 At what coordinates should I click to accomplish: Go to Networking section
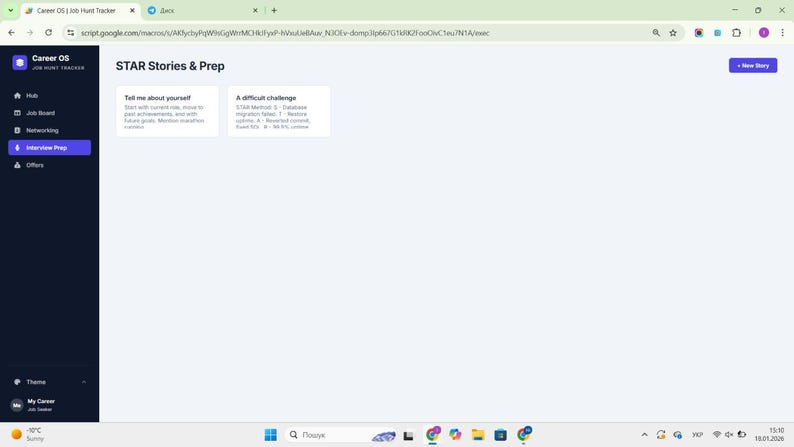[49, 130]
